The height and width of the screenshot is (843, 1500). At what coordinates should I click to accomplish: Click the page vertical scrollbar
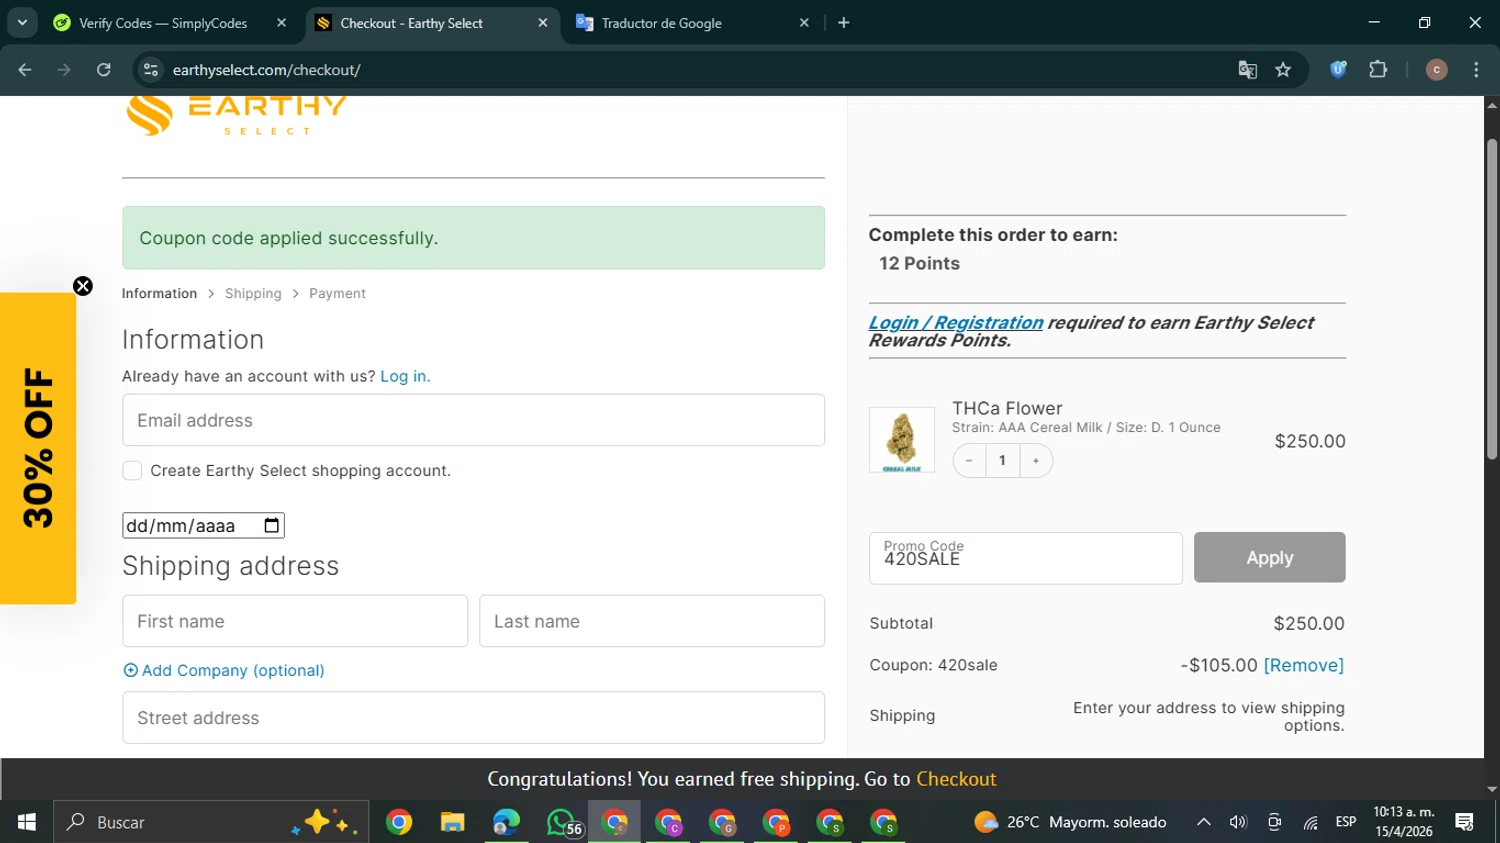(1492, 300)
